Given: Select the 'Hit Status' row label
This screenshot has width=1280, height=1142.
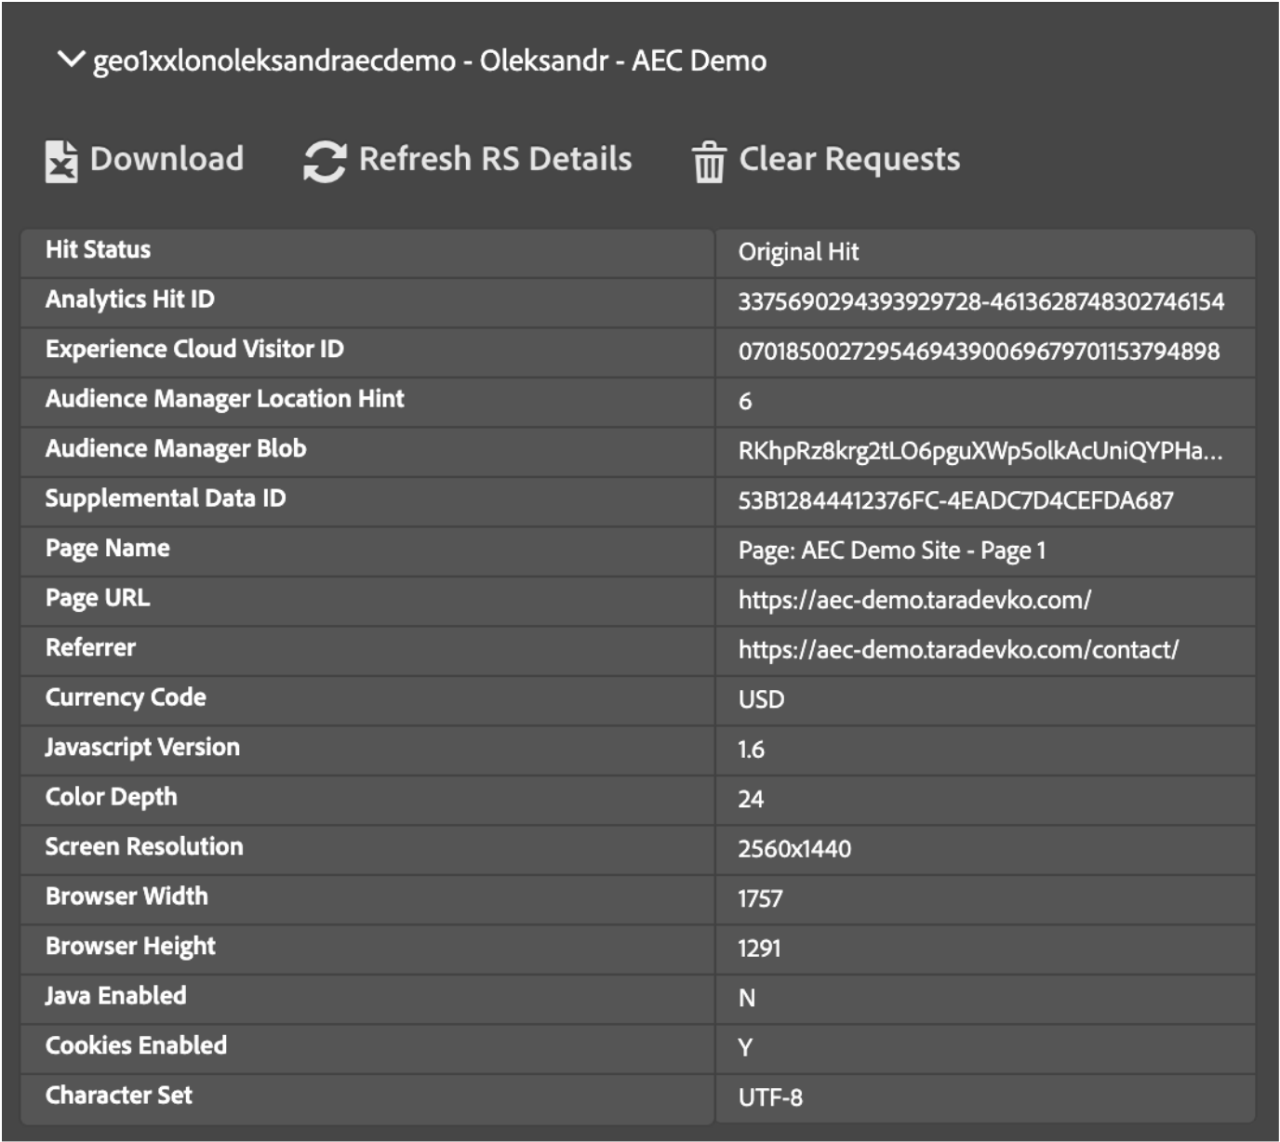Looking at the screenshot, I should pyautogui.click(x=98, y=250).
